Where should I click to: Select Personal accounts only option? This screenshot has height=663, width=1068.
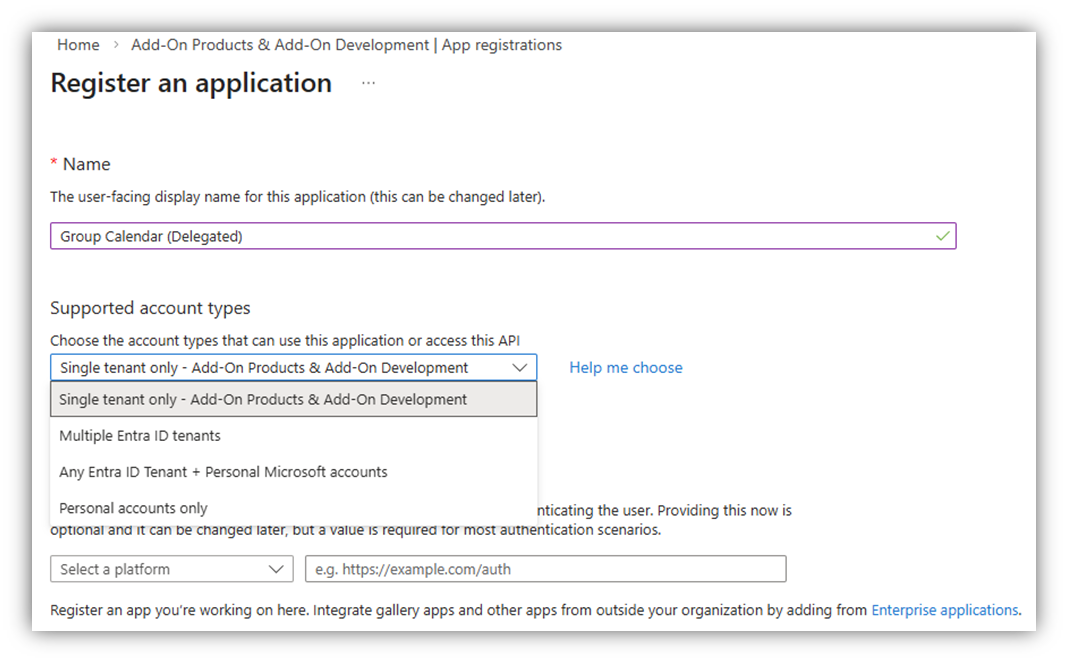[133, 508]
